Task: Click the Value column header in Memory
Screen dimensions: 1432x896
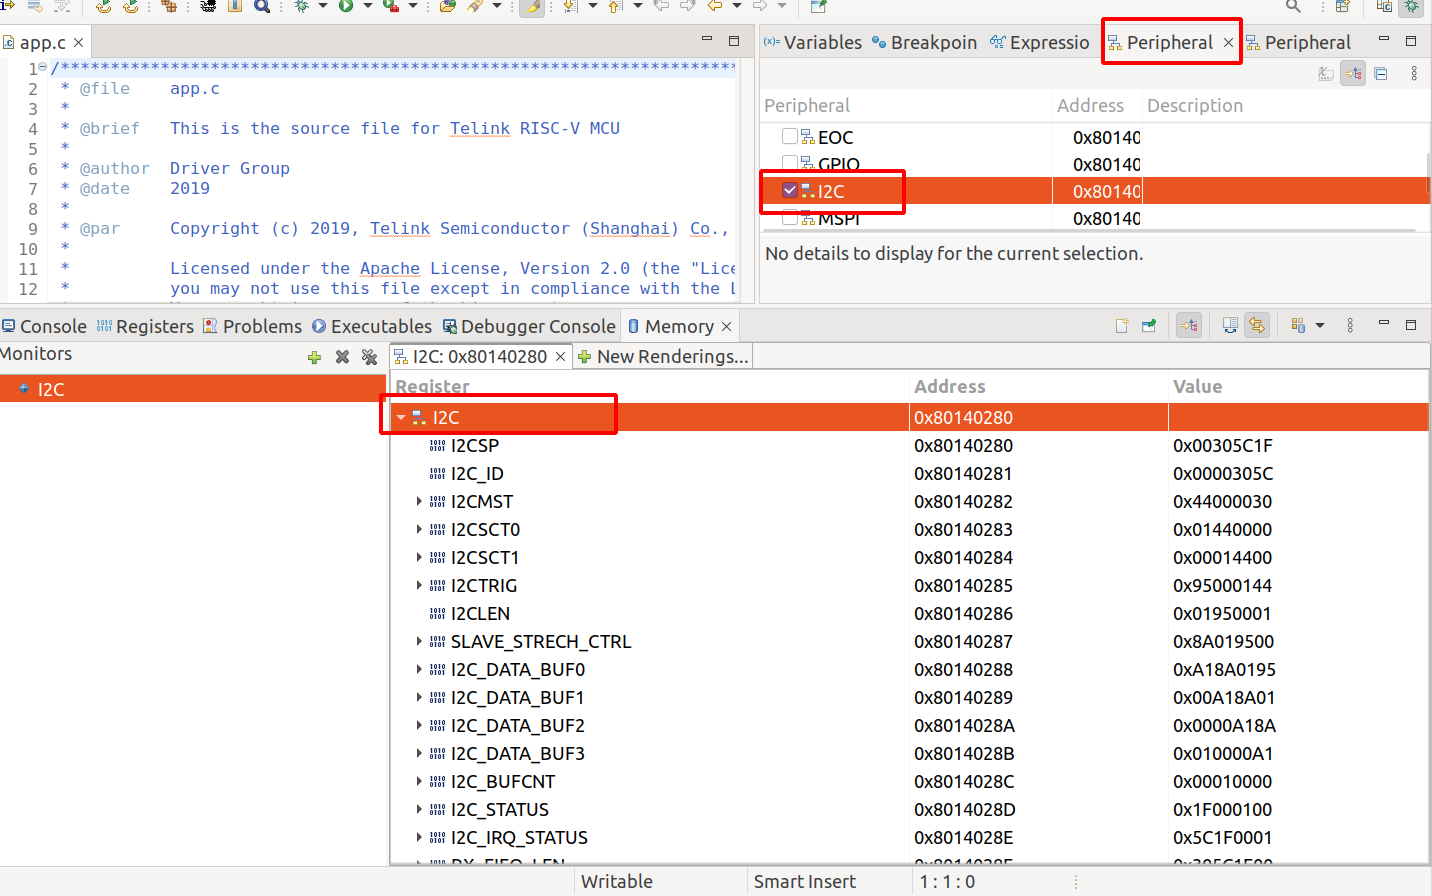Action: coord(1197,386)
